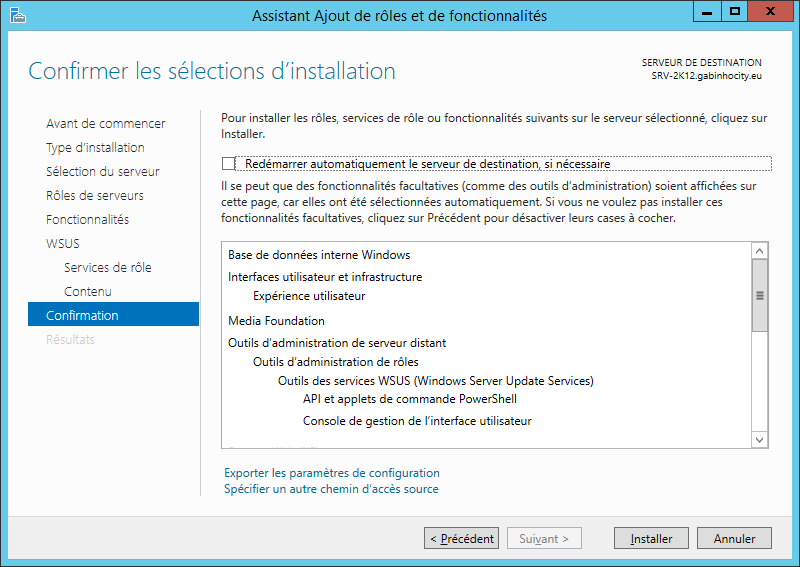The height and width of the screenshot is (567, 800).
Task: Click the scroll up arrow in the list
Action: pyautogui.click(x=759, y=251)
